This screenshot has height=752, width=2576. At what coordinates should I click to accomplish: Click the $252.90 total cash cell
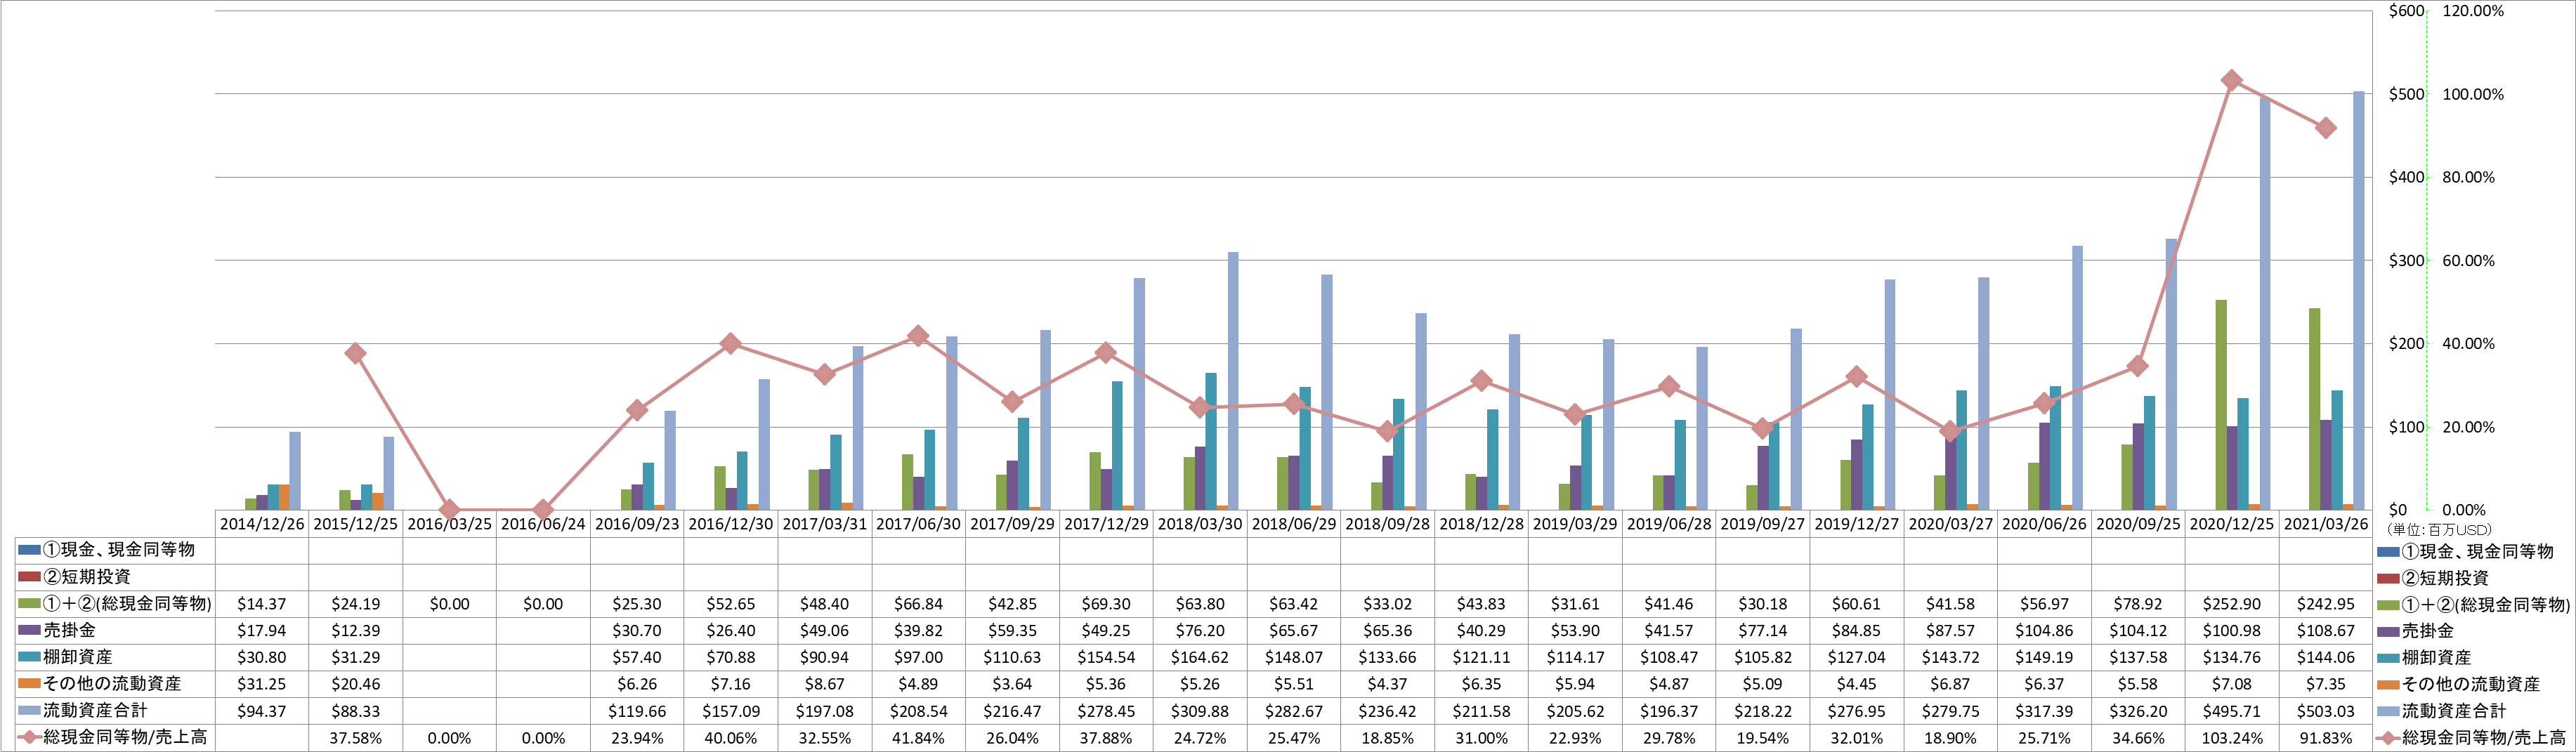(x=2232, y=604)
